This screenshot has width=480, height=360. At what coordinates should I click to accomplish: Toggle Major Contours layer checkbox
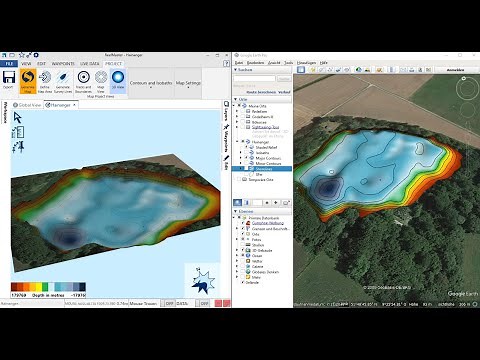click(x=247, y=158)
